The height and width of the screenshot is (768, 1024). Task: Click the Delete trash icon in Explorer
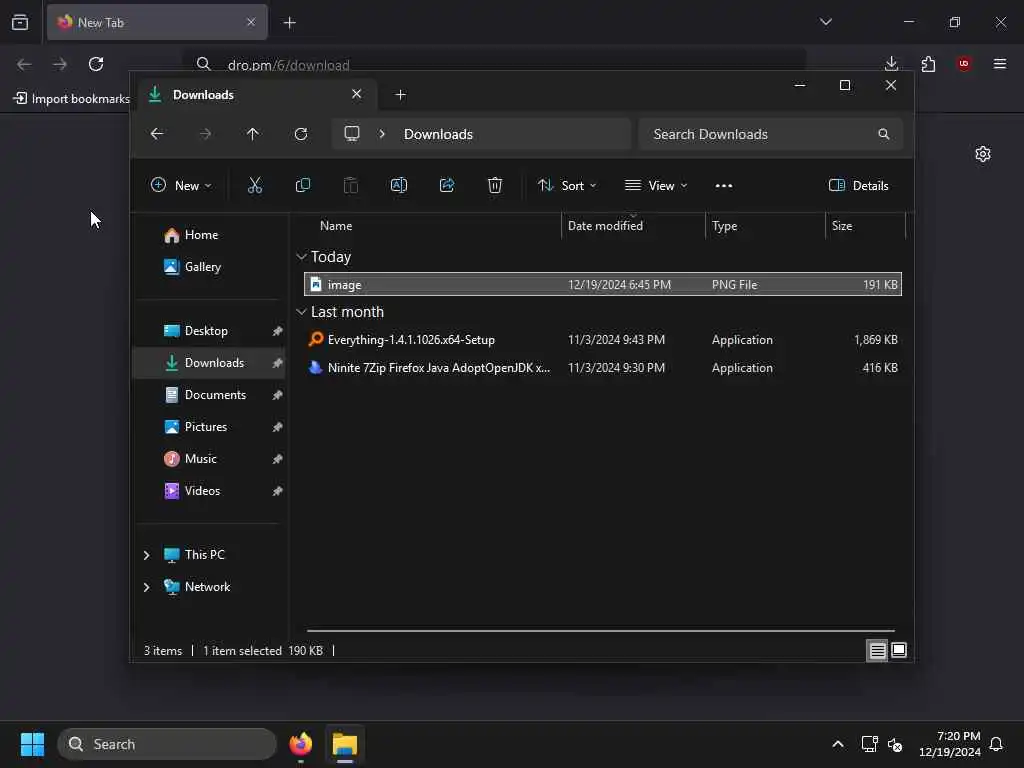[495, 185]
